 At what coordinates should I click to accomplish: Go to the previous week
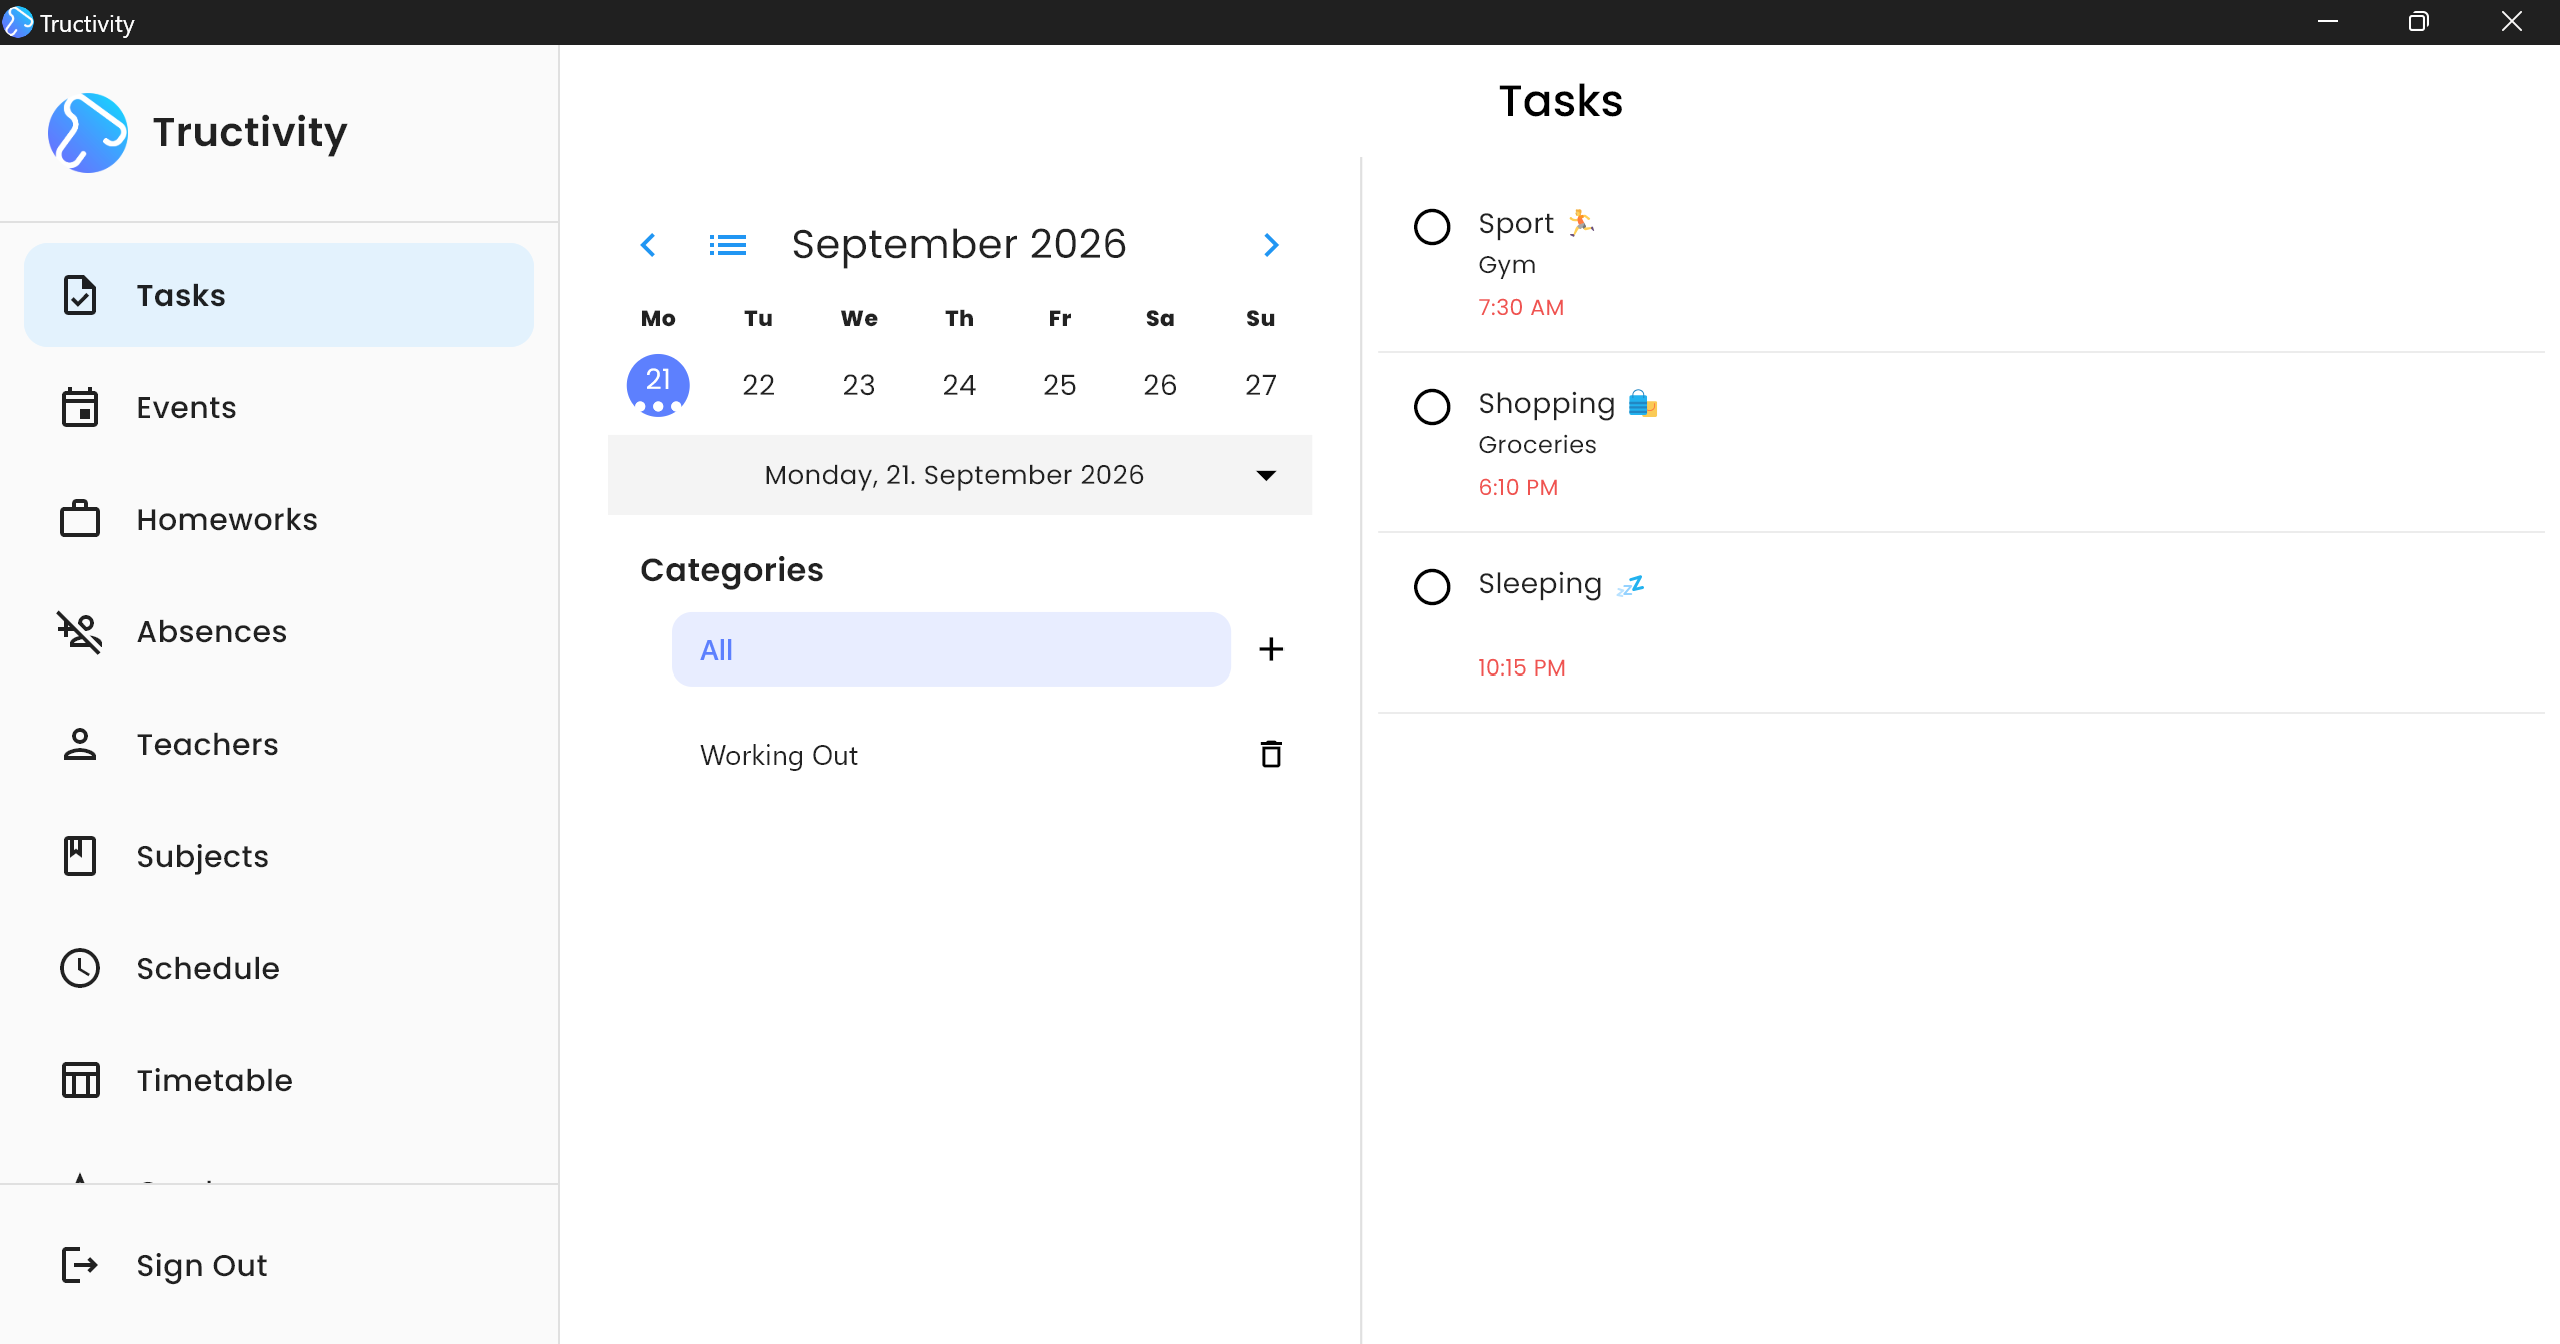648,245
